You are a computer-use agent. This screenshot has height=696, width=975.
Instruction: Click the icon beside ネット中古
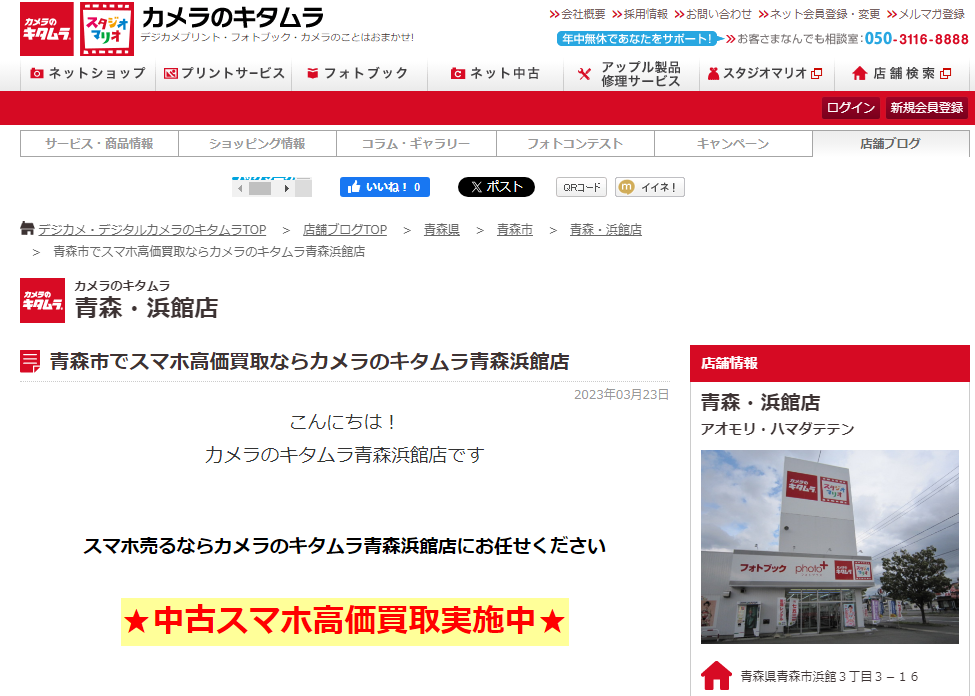click(458, 73)
